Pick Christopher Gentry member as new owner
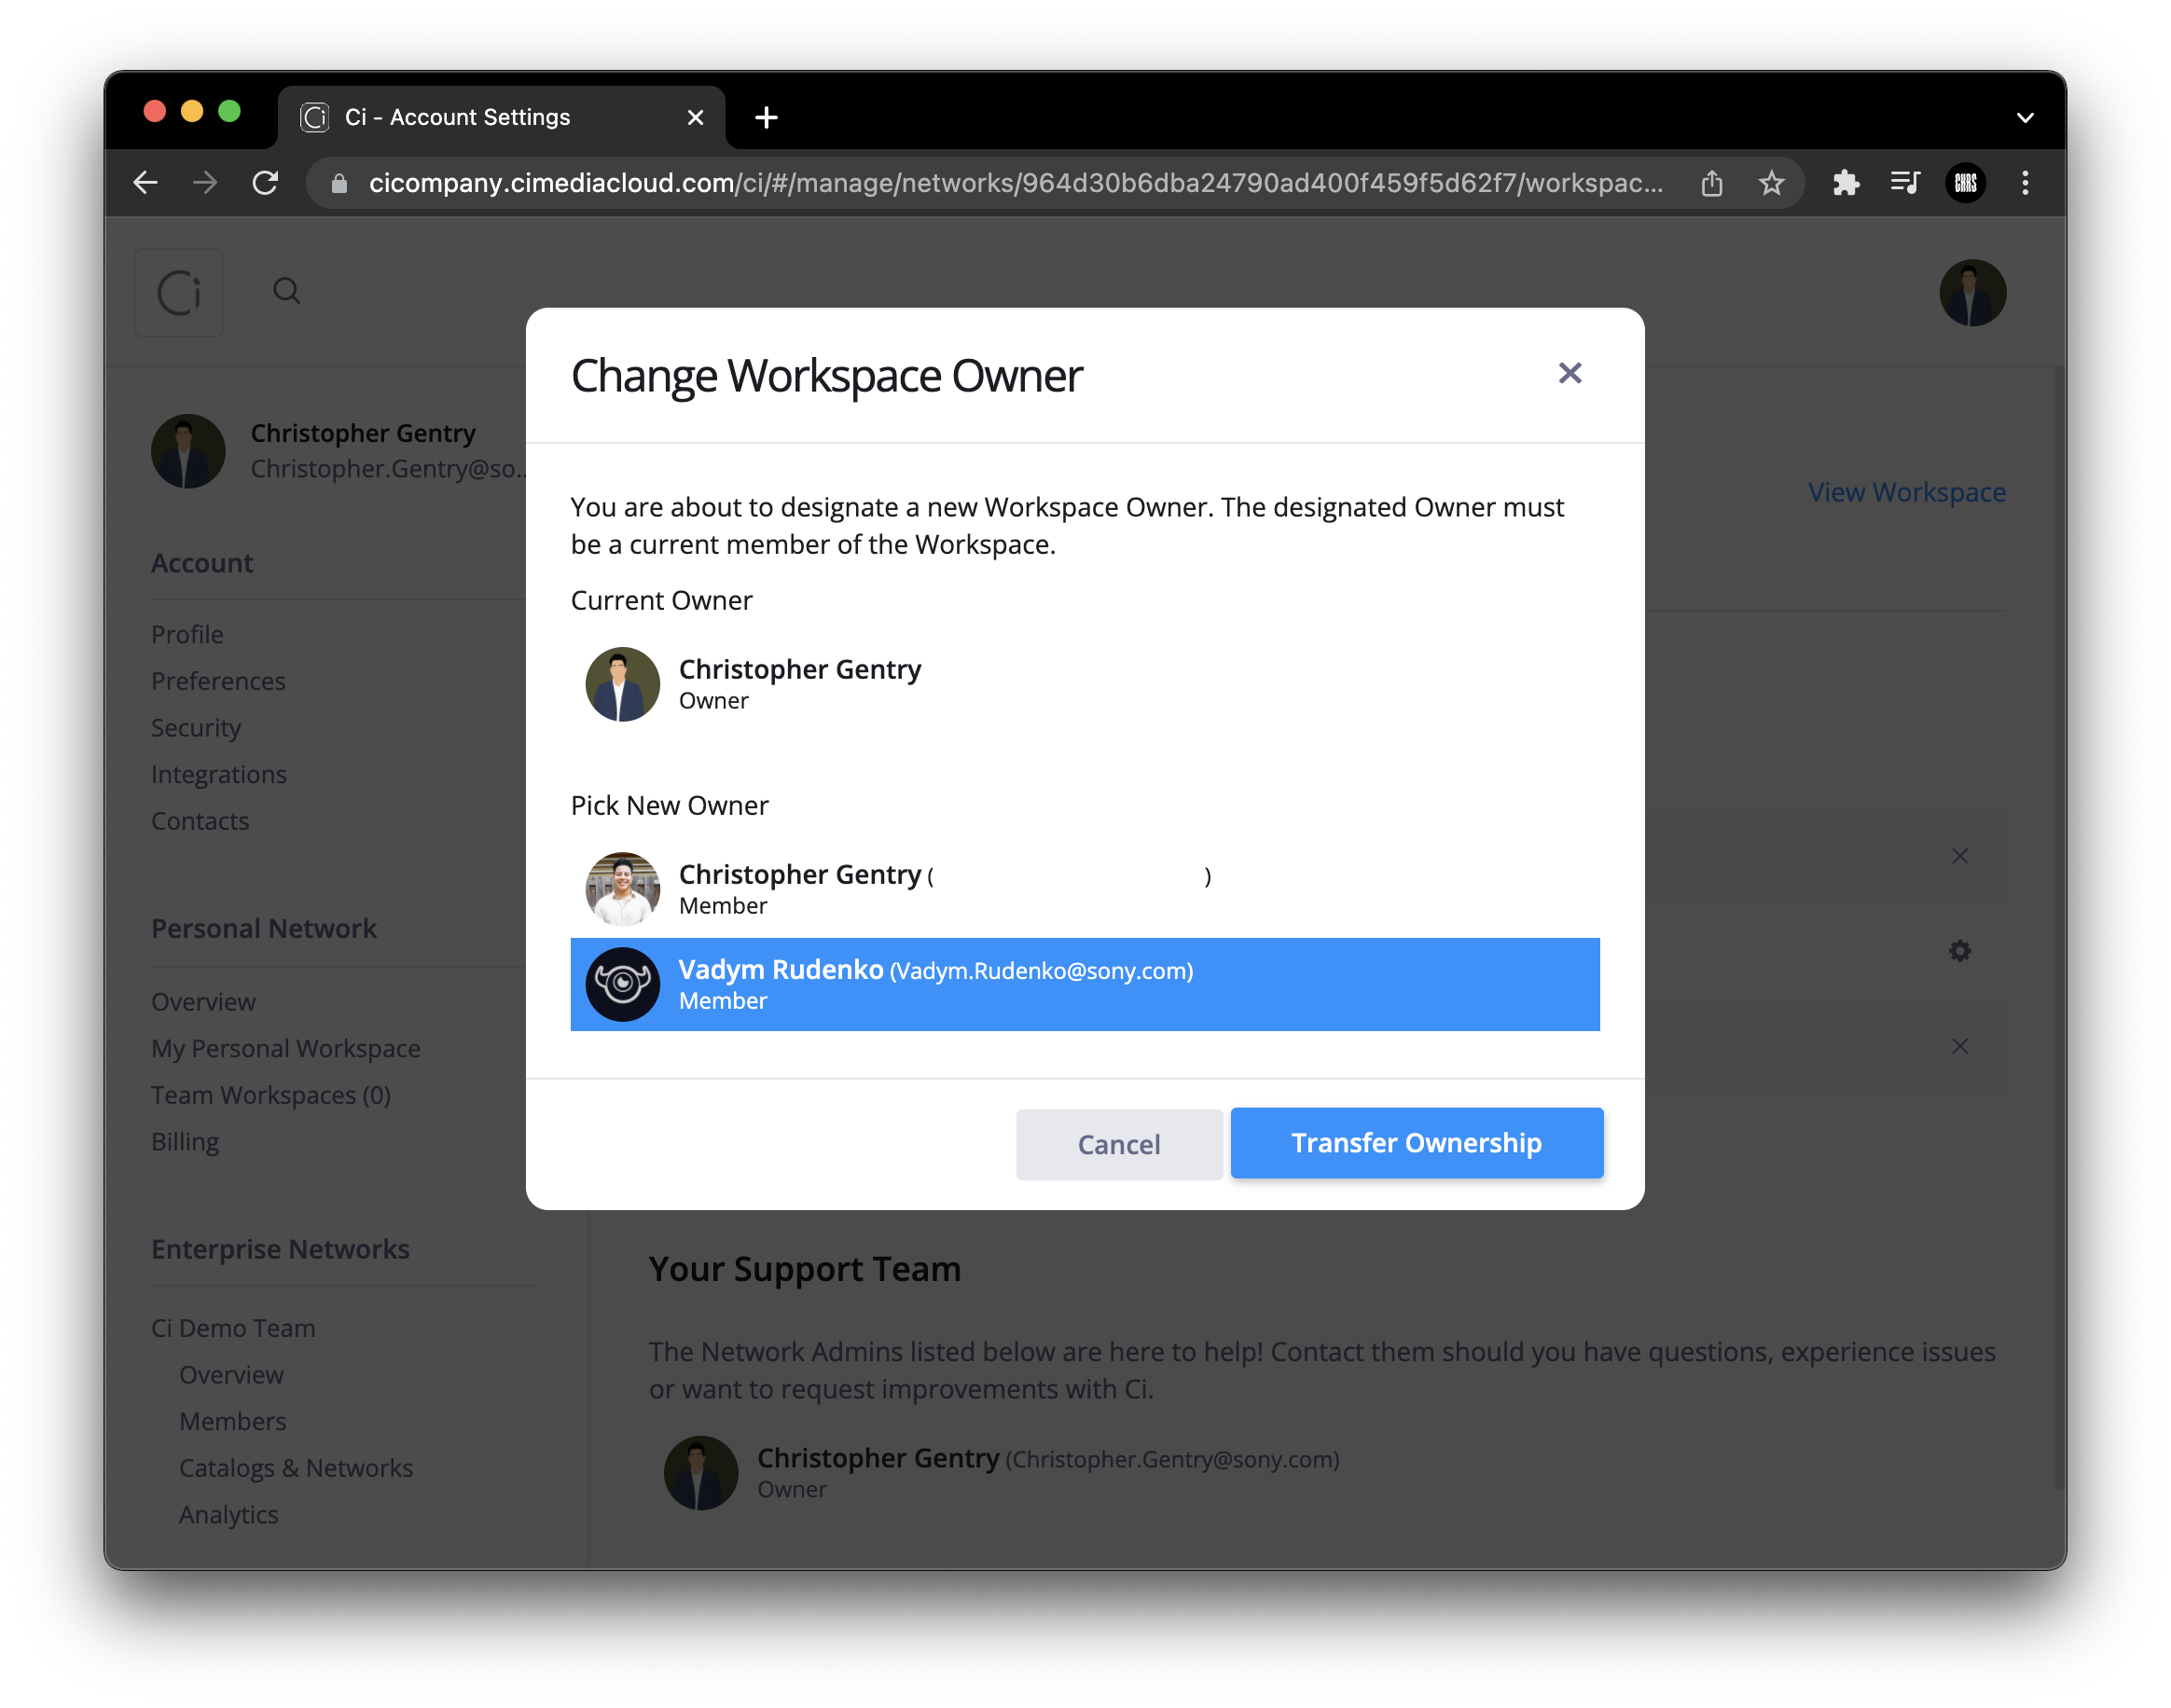Viewport: 2171px width, 1708px height. click(x=1084, y=888)
